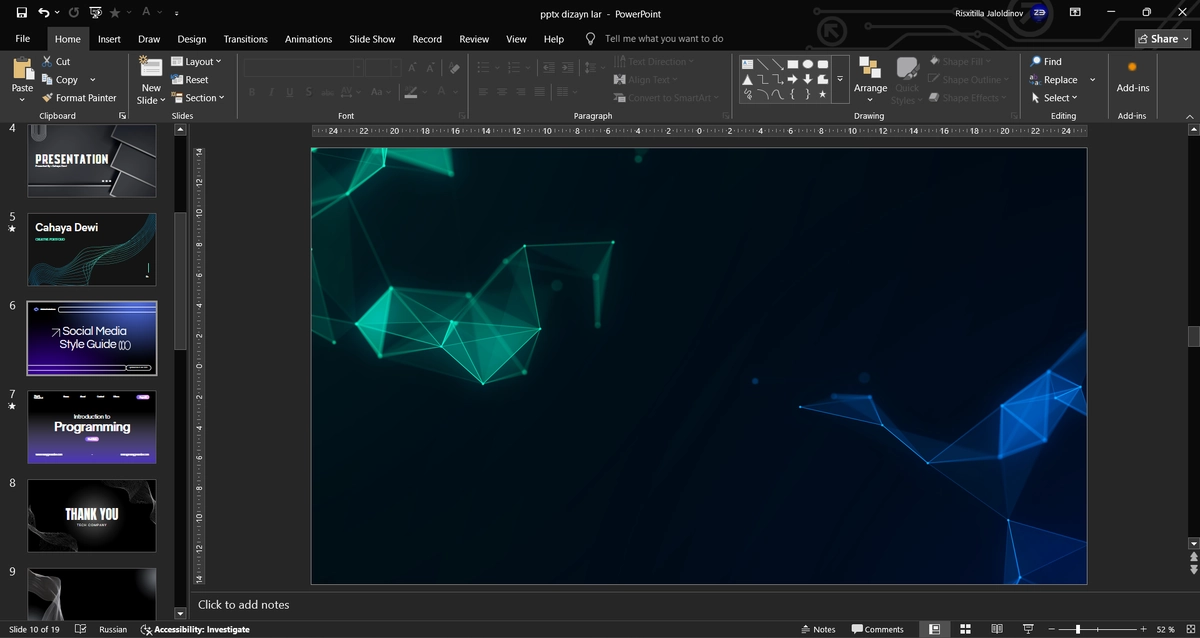Click the Replace button
The image size is (1200, 638).
click(1054, 79)
